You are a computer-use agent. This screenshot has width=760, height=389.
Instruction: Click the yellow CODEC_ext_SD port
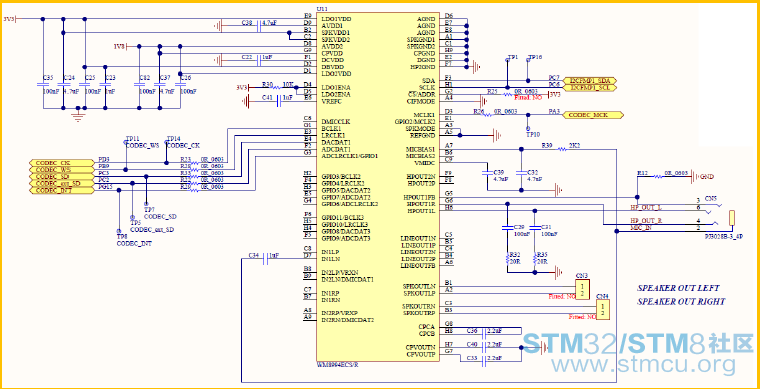point(61,184)
